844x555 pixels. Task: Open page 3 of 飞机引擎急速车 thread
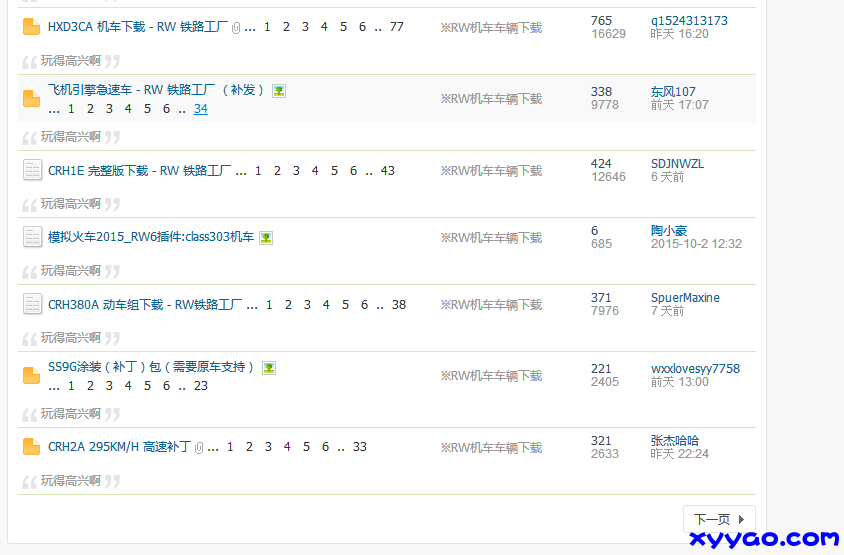[x=109, y=109]
